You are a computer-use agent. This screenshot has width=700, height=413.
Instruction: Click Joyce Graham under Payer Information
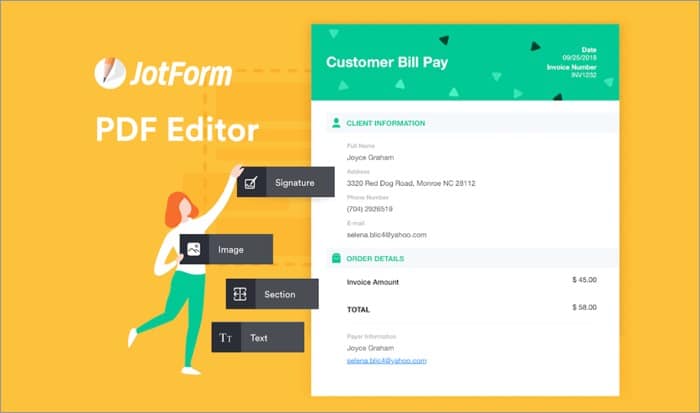(370, 348)
